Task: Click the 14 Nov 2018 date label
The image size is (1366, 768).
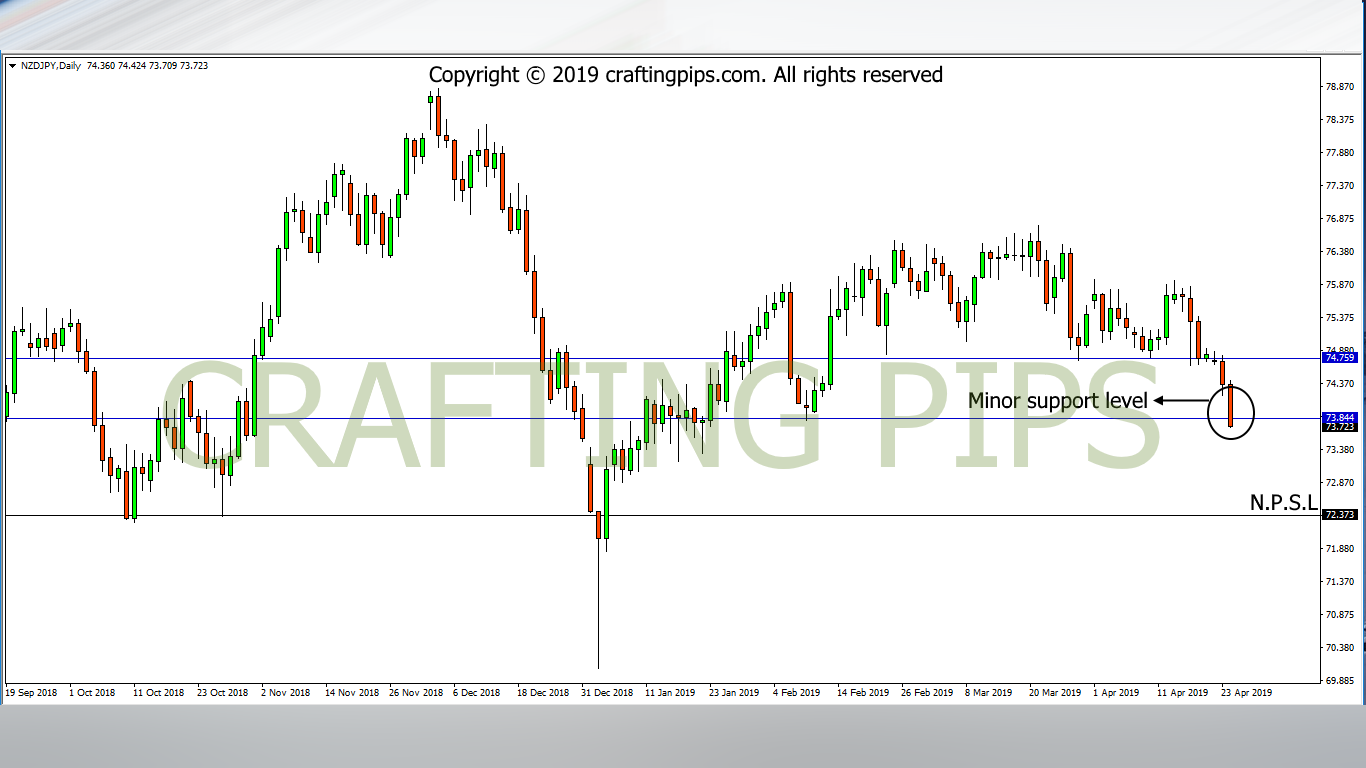Action: [x=350, y=692]
